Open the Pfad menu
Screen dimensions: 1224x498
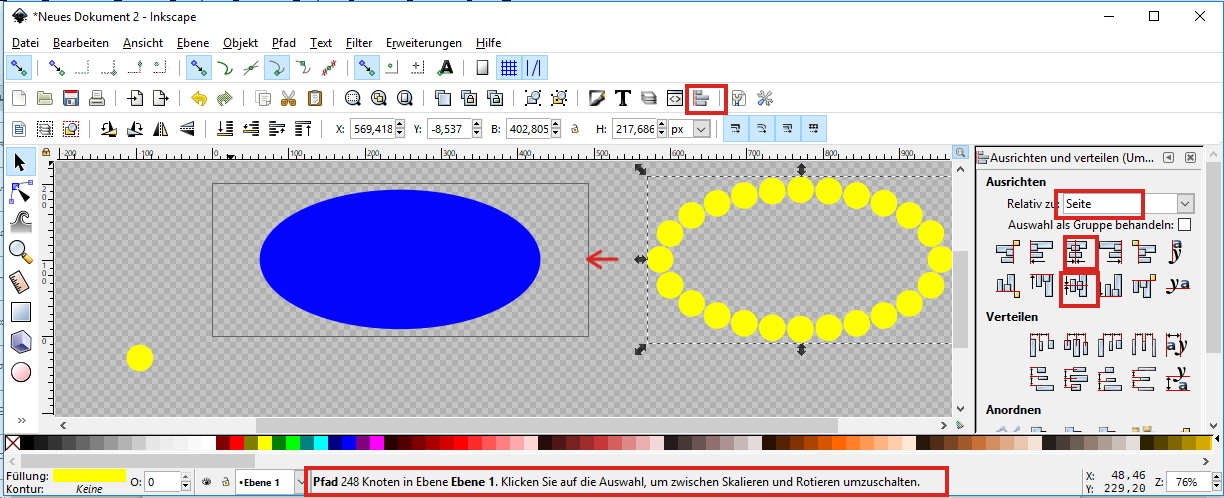[284, 43]
